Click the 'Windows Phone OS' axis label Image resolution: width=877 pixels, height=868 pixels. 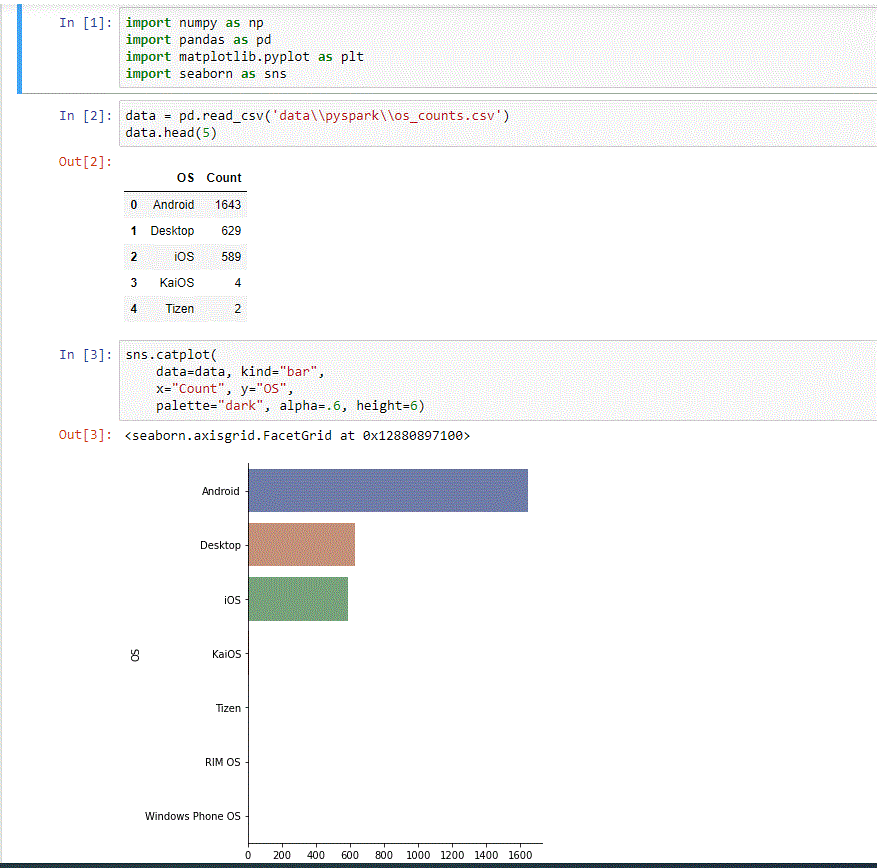193,817
